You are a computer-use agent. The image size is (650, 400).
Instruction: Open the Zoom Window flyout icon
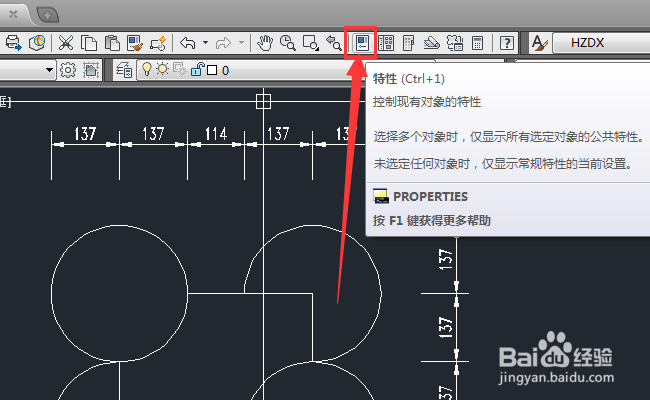coord(311,43)
